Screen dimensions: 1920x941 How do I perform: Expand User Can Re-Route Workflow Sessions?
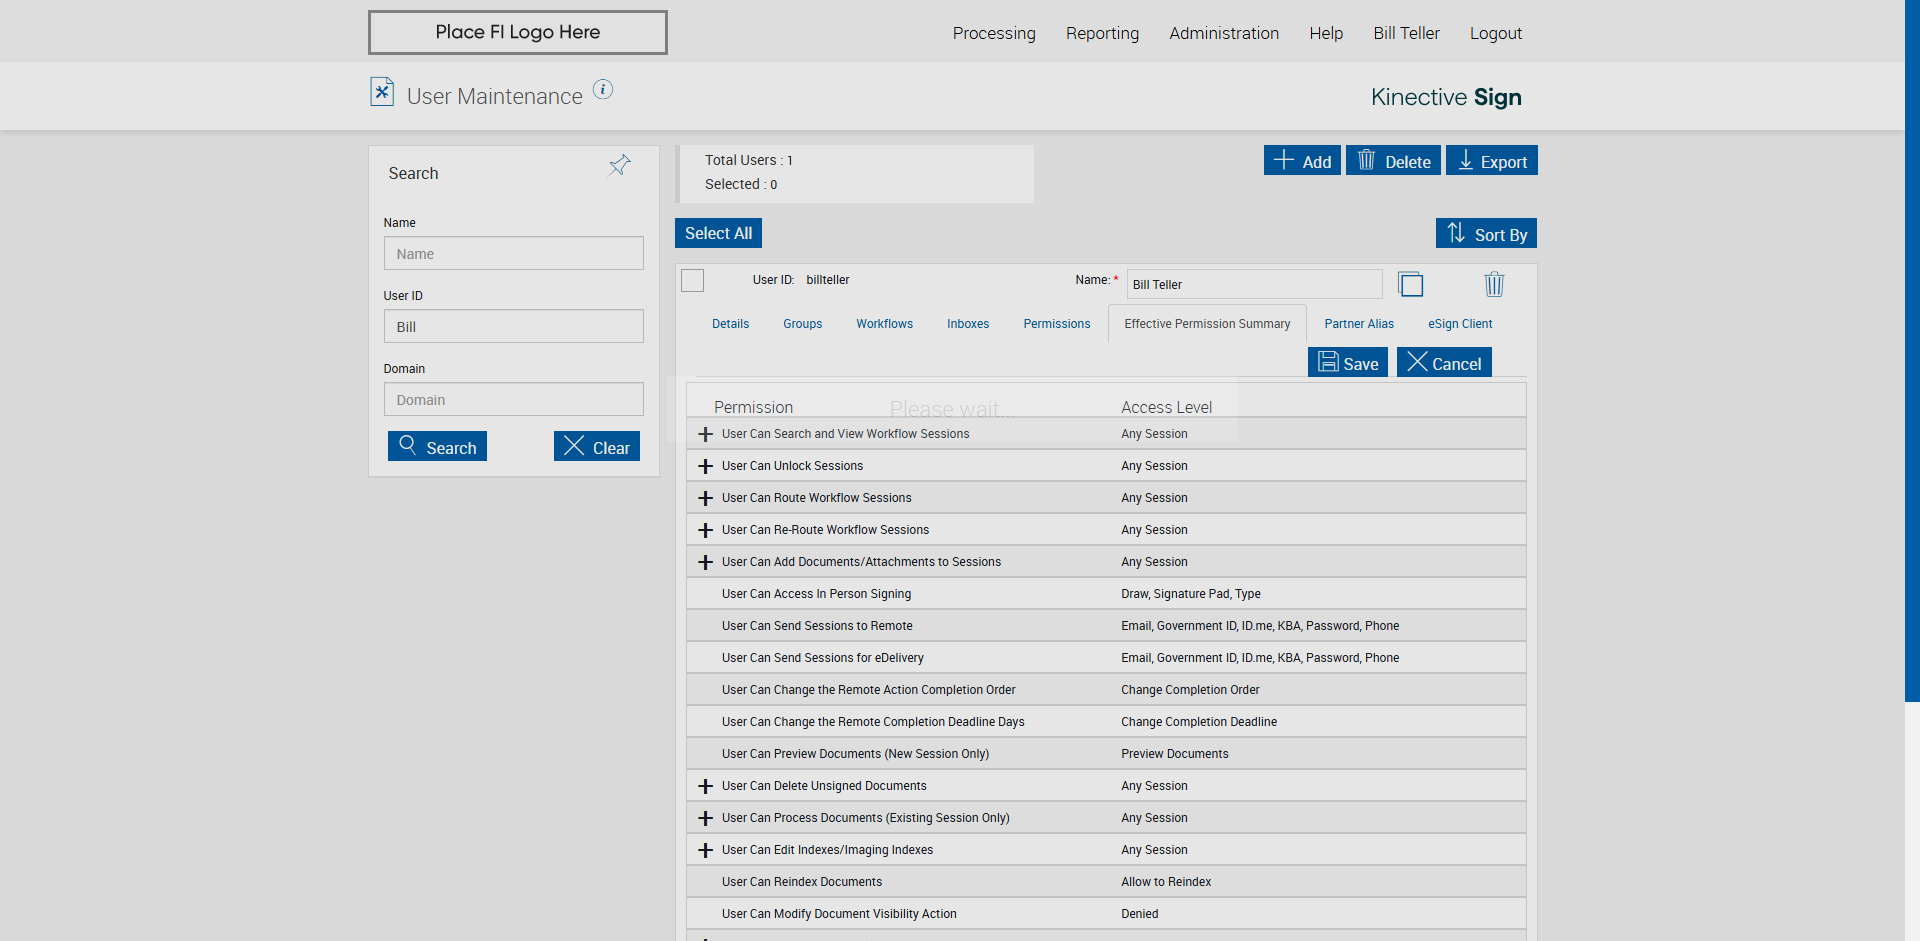[705, 530]
